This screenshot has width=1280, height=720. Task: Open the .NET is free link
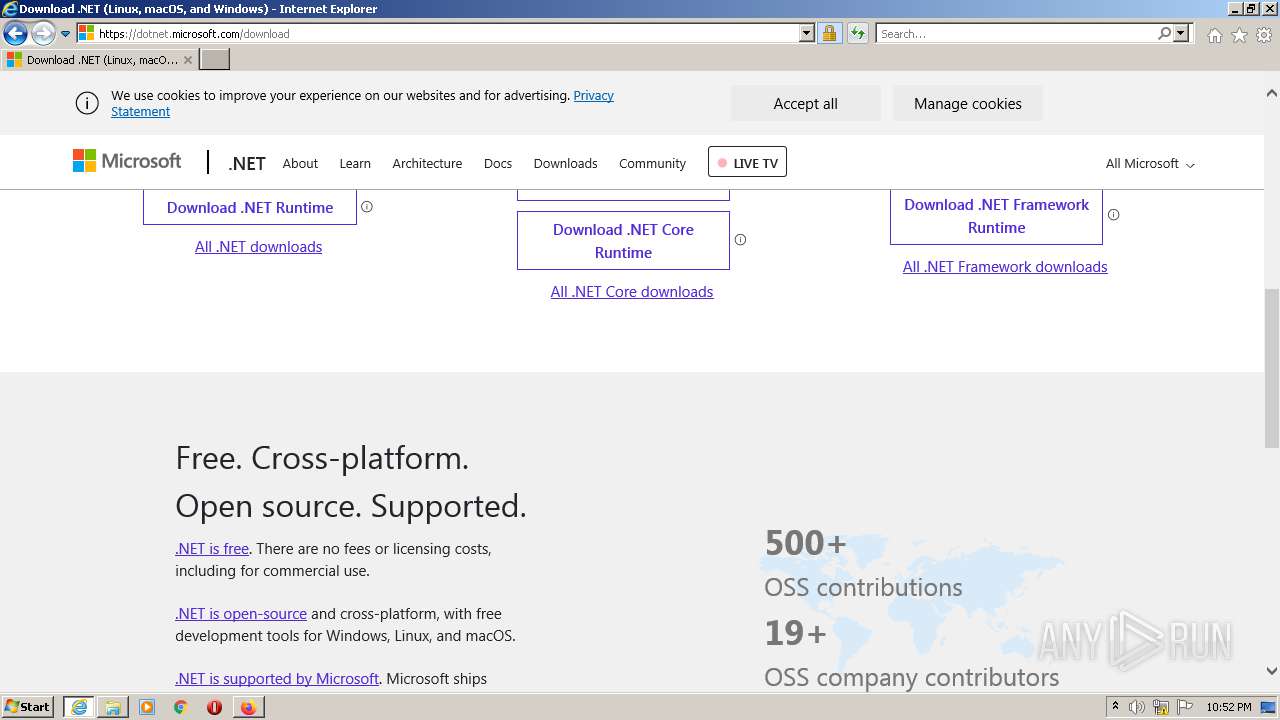click(x=212, y=549)
